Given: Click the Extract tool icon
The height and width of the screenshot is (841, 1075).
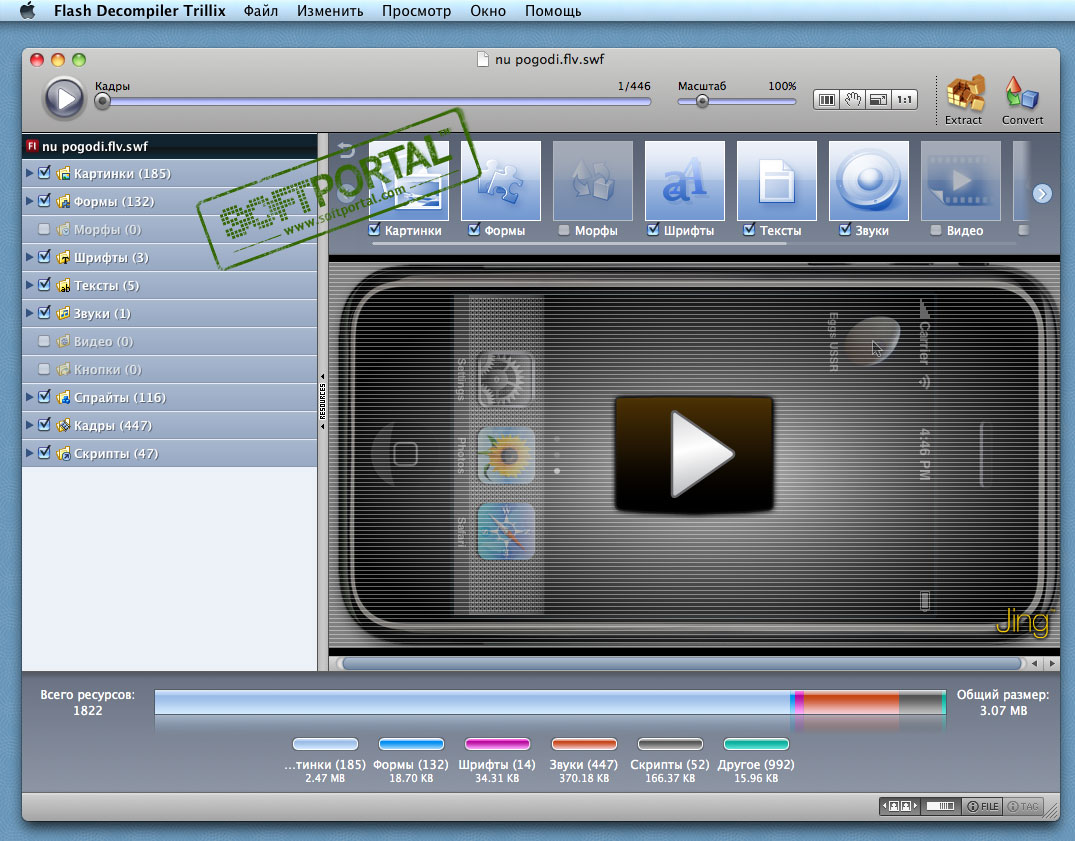Looking at the screenshot, I should coord(965,93).
